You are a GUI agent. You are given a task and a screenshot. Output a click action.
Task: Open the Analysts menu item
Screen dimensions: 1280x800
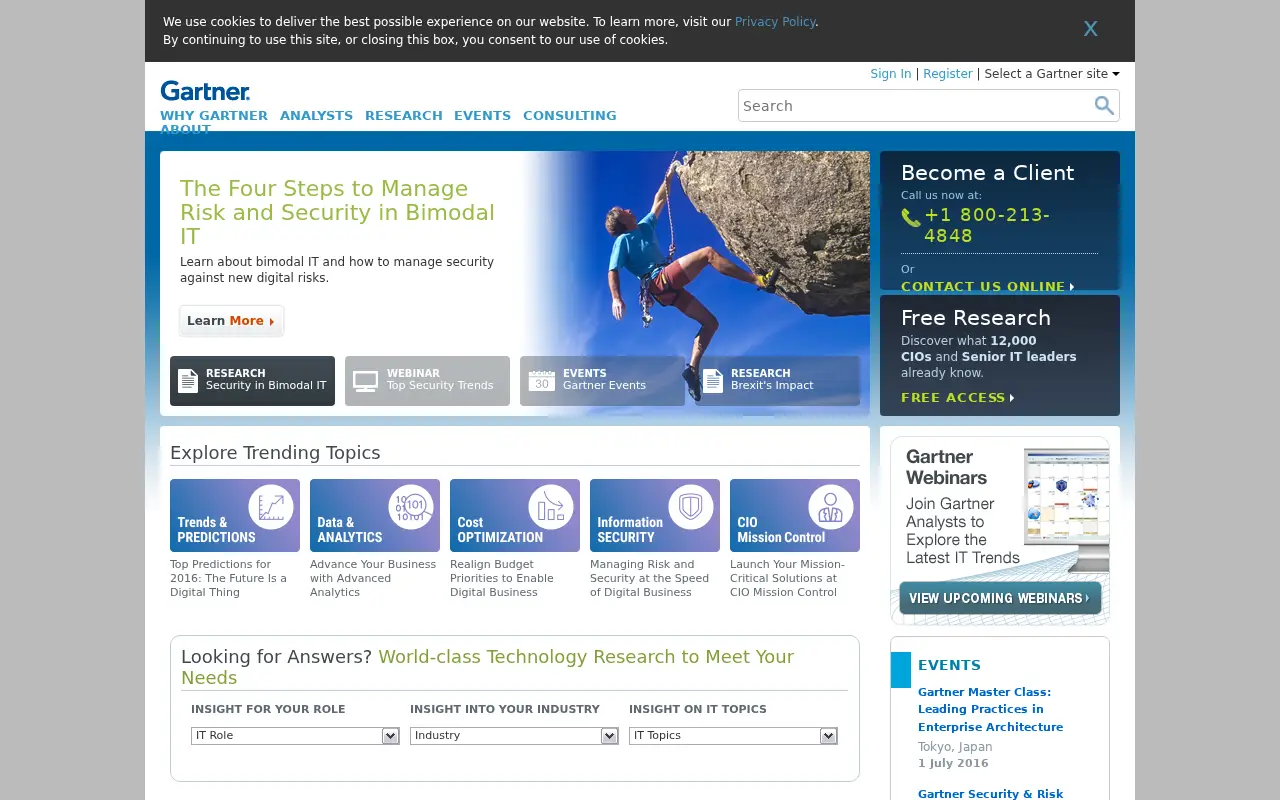[x=316, y=116]
